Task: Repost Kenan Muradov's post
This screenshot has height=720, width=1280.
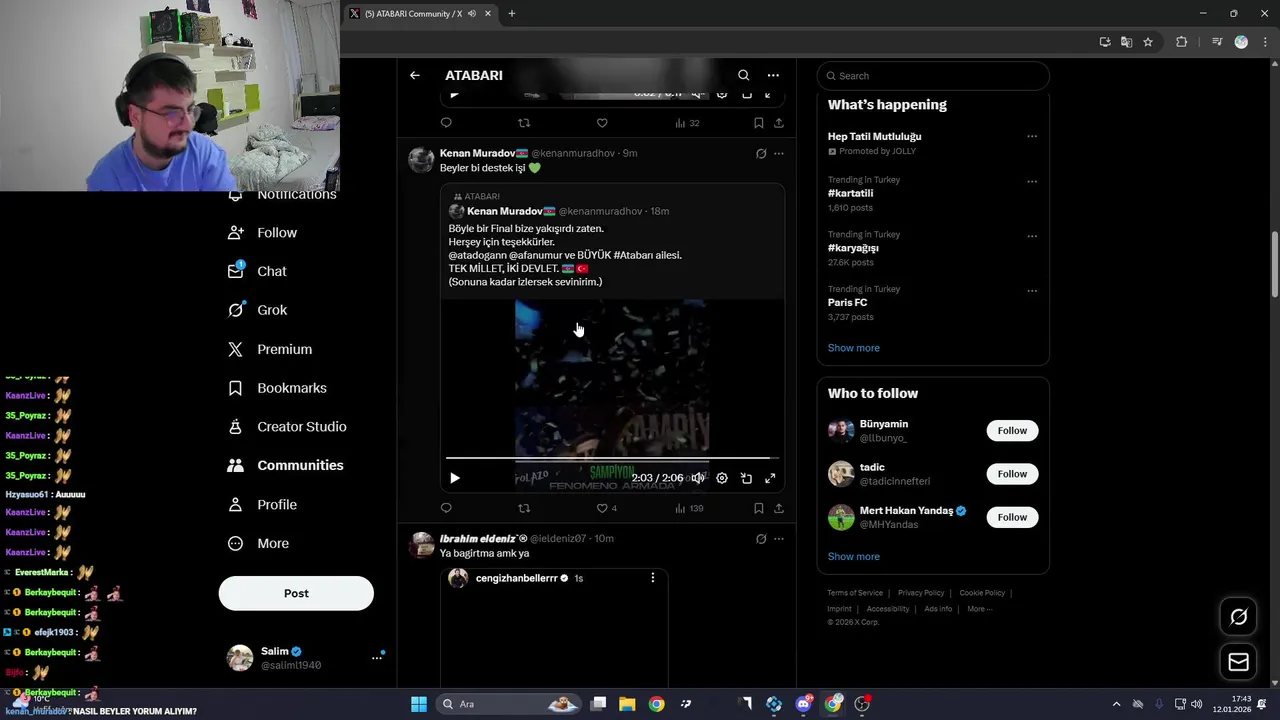Action: [524, 508]
